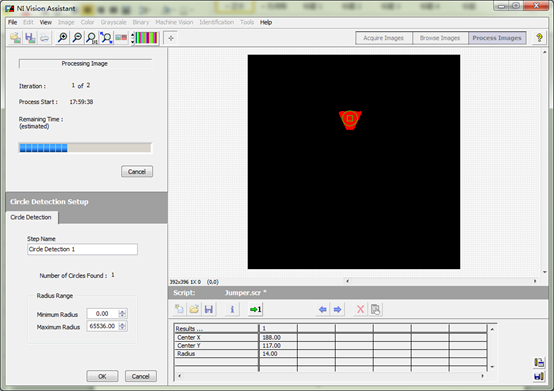Click the edit step document icon
Viewport: 554px width, 391px height.
pos(375,309)
